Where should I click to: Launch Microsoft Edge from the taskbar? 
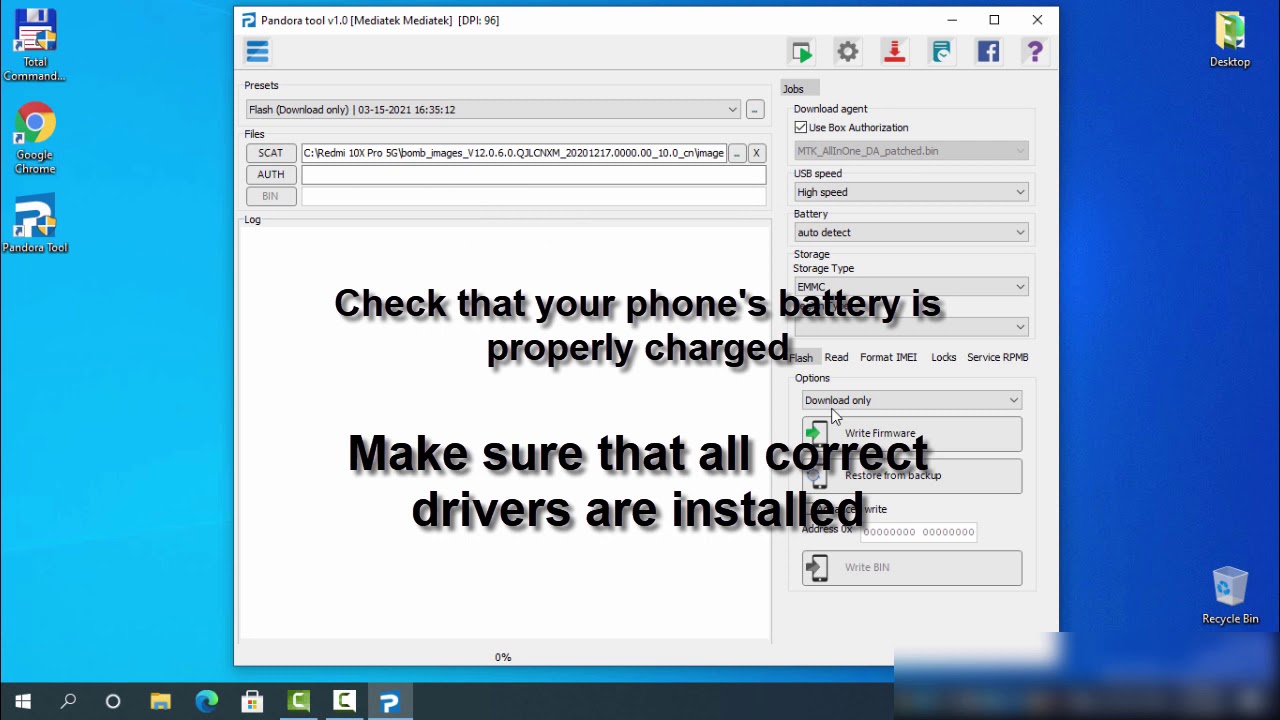[x=206, y=701]
